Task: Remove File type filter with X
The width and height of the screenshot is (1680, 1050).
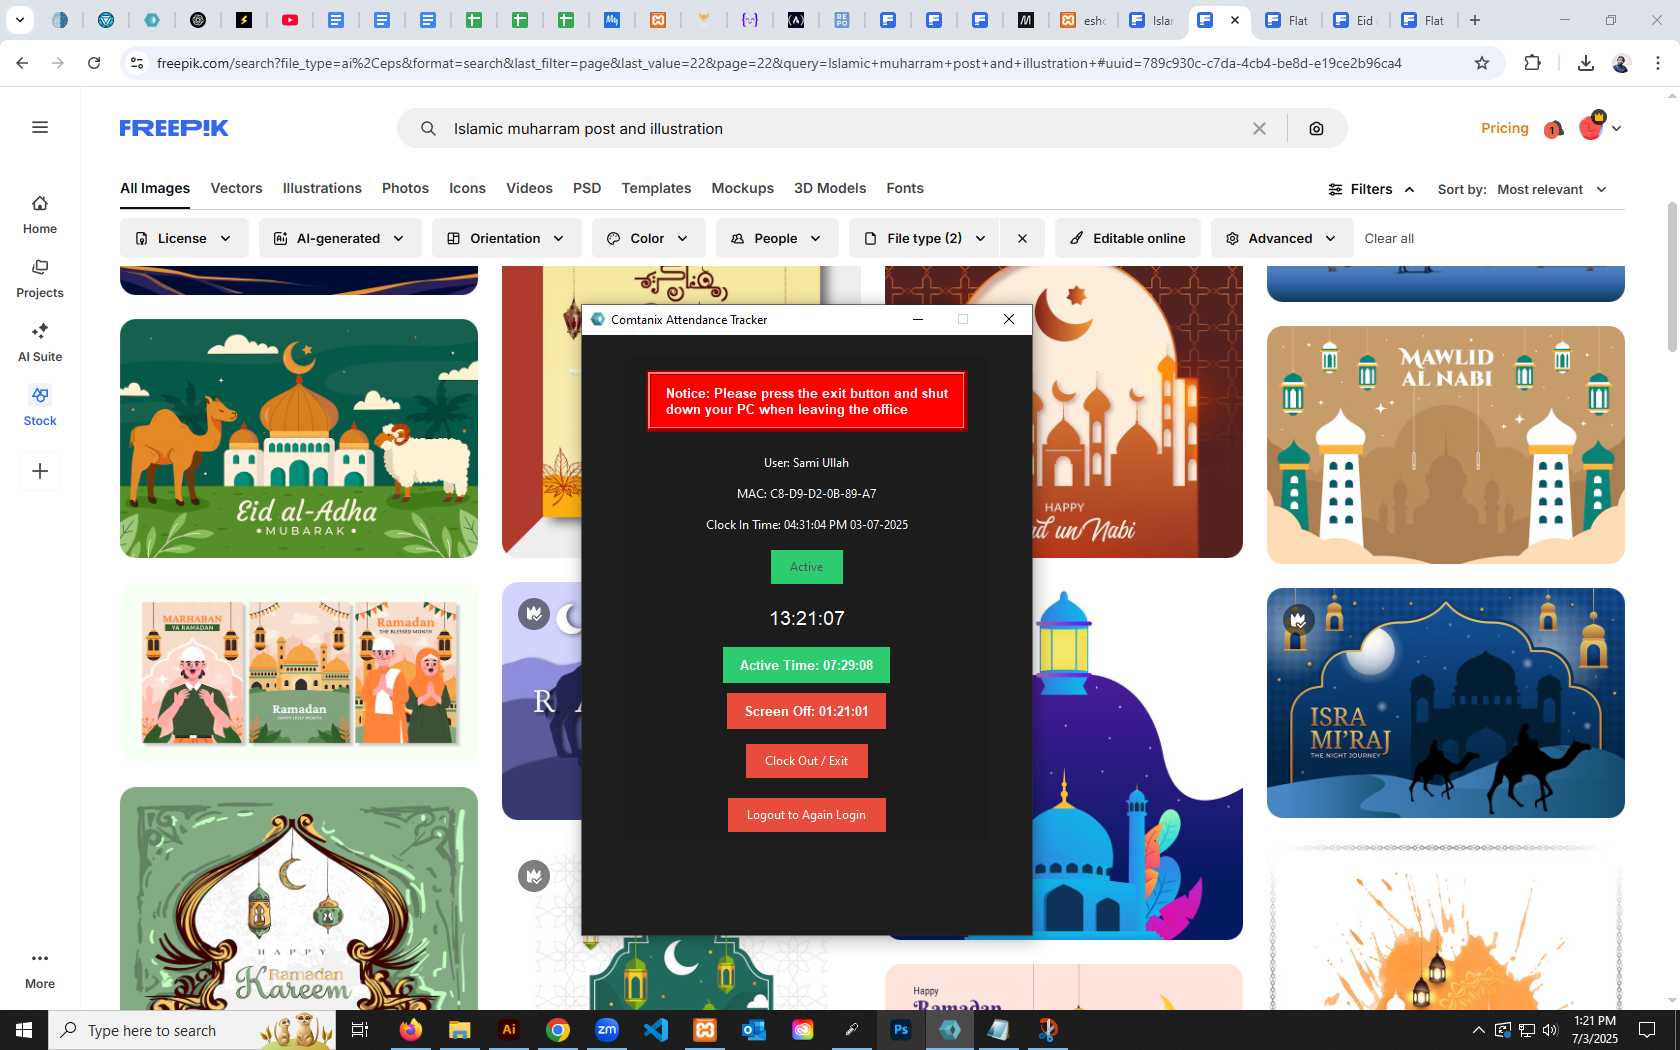Action: [1022, 238]
